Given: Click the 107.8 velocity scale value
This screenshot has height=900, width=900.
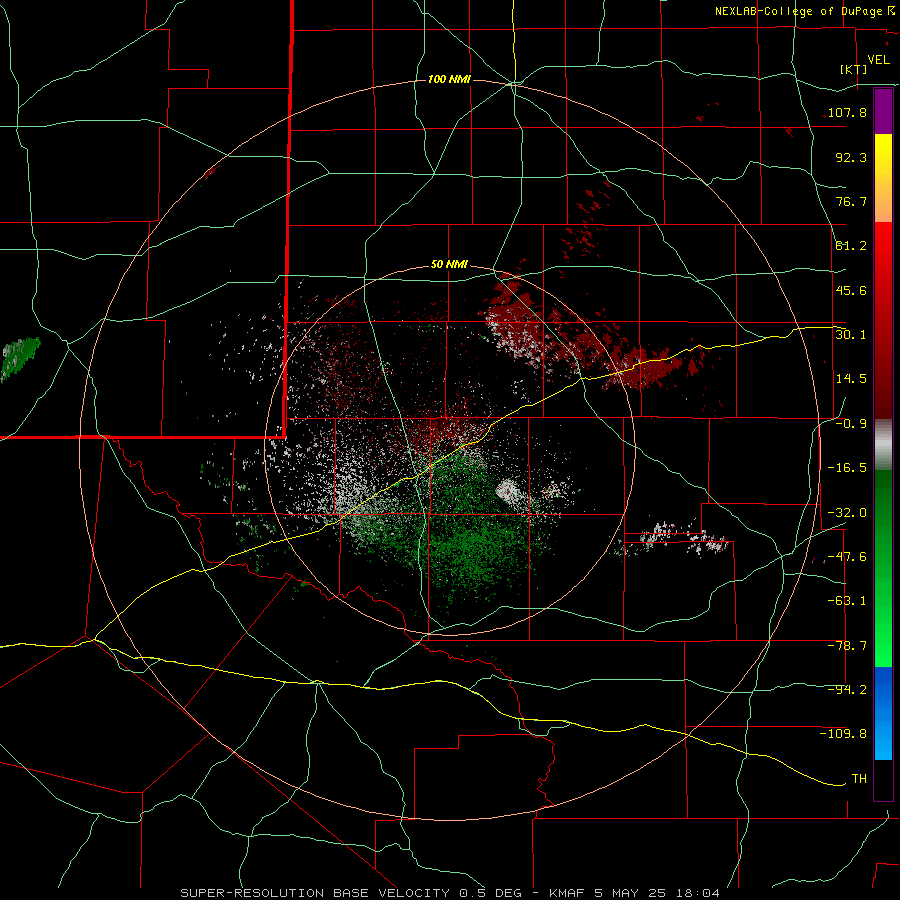Looking at the screenshot, I should (847, 112).
